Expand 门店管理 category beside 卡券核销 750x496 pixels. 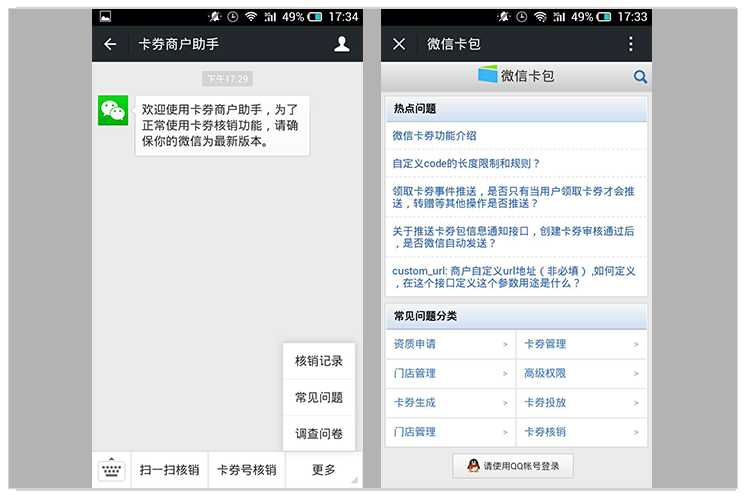click(451, 432)
